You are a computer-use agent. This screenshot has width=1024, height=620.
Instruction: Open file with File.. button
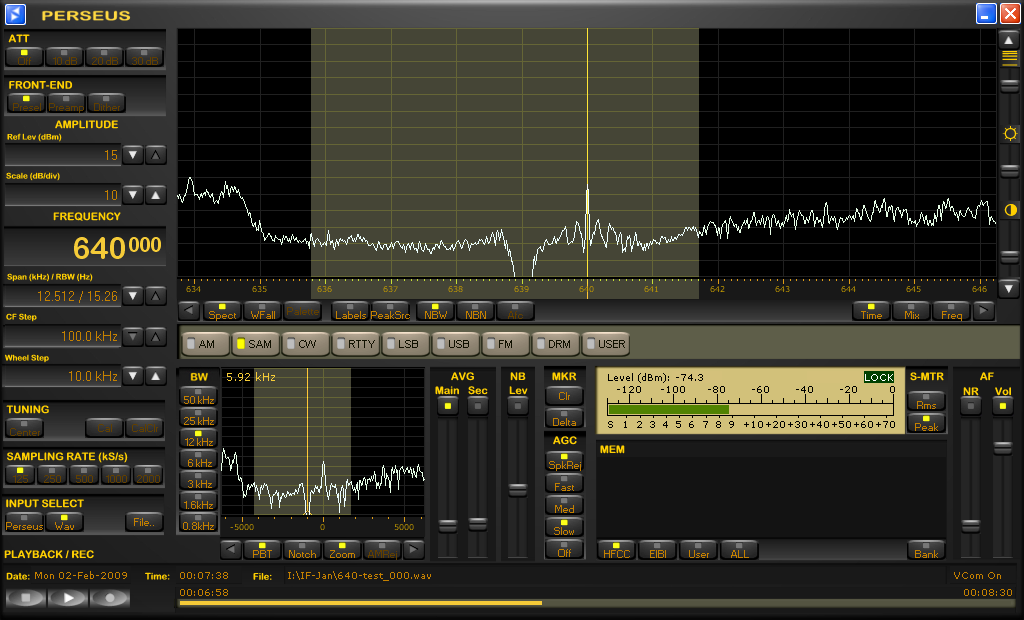144,522
